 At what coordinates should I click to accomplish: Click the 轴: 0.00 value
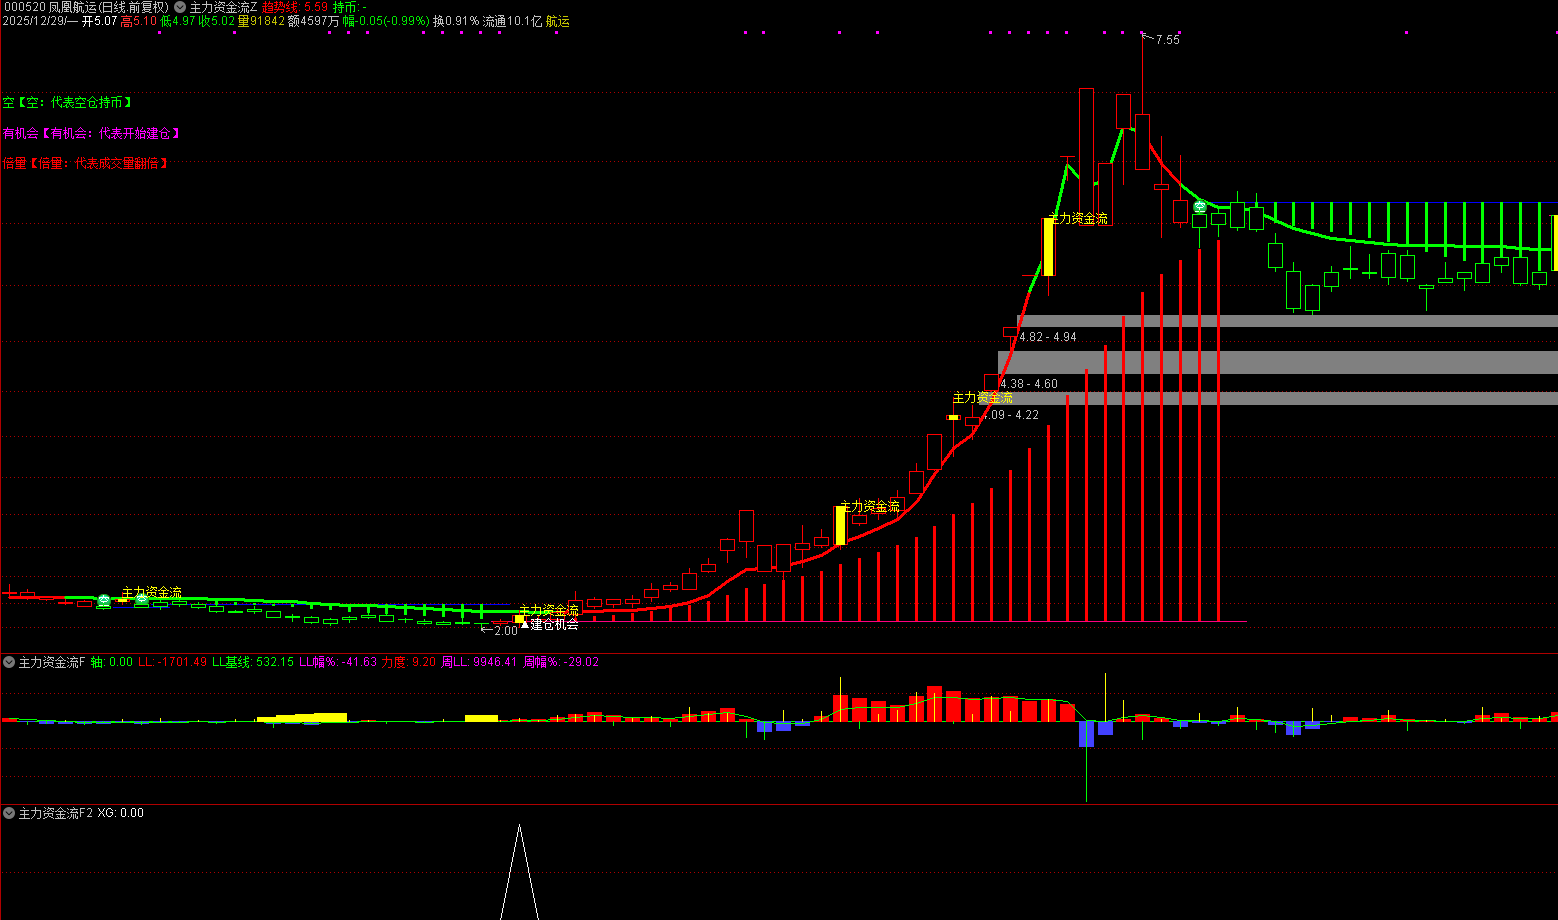pos(112,662)
